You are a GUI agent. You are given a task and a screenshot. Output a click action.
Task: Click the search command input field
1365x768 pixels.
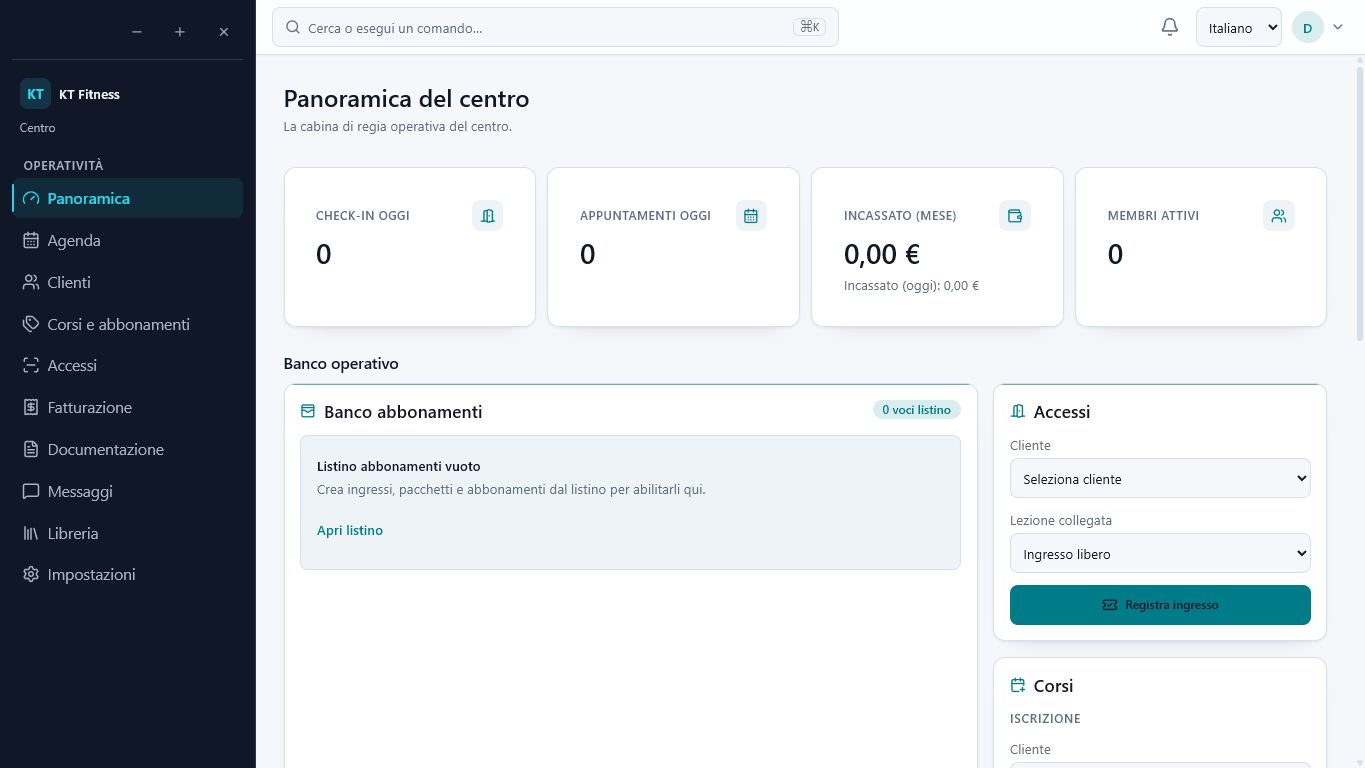point(555,27)
